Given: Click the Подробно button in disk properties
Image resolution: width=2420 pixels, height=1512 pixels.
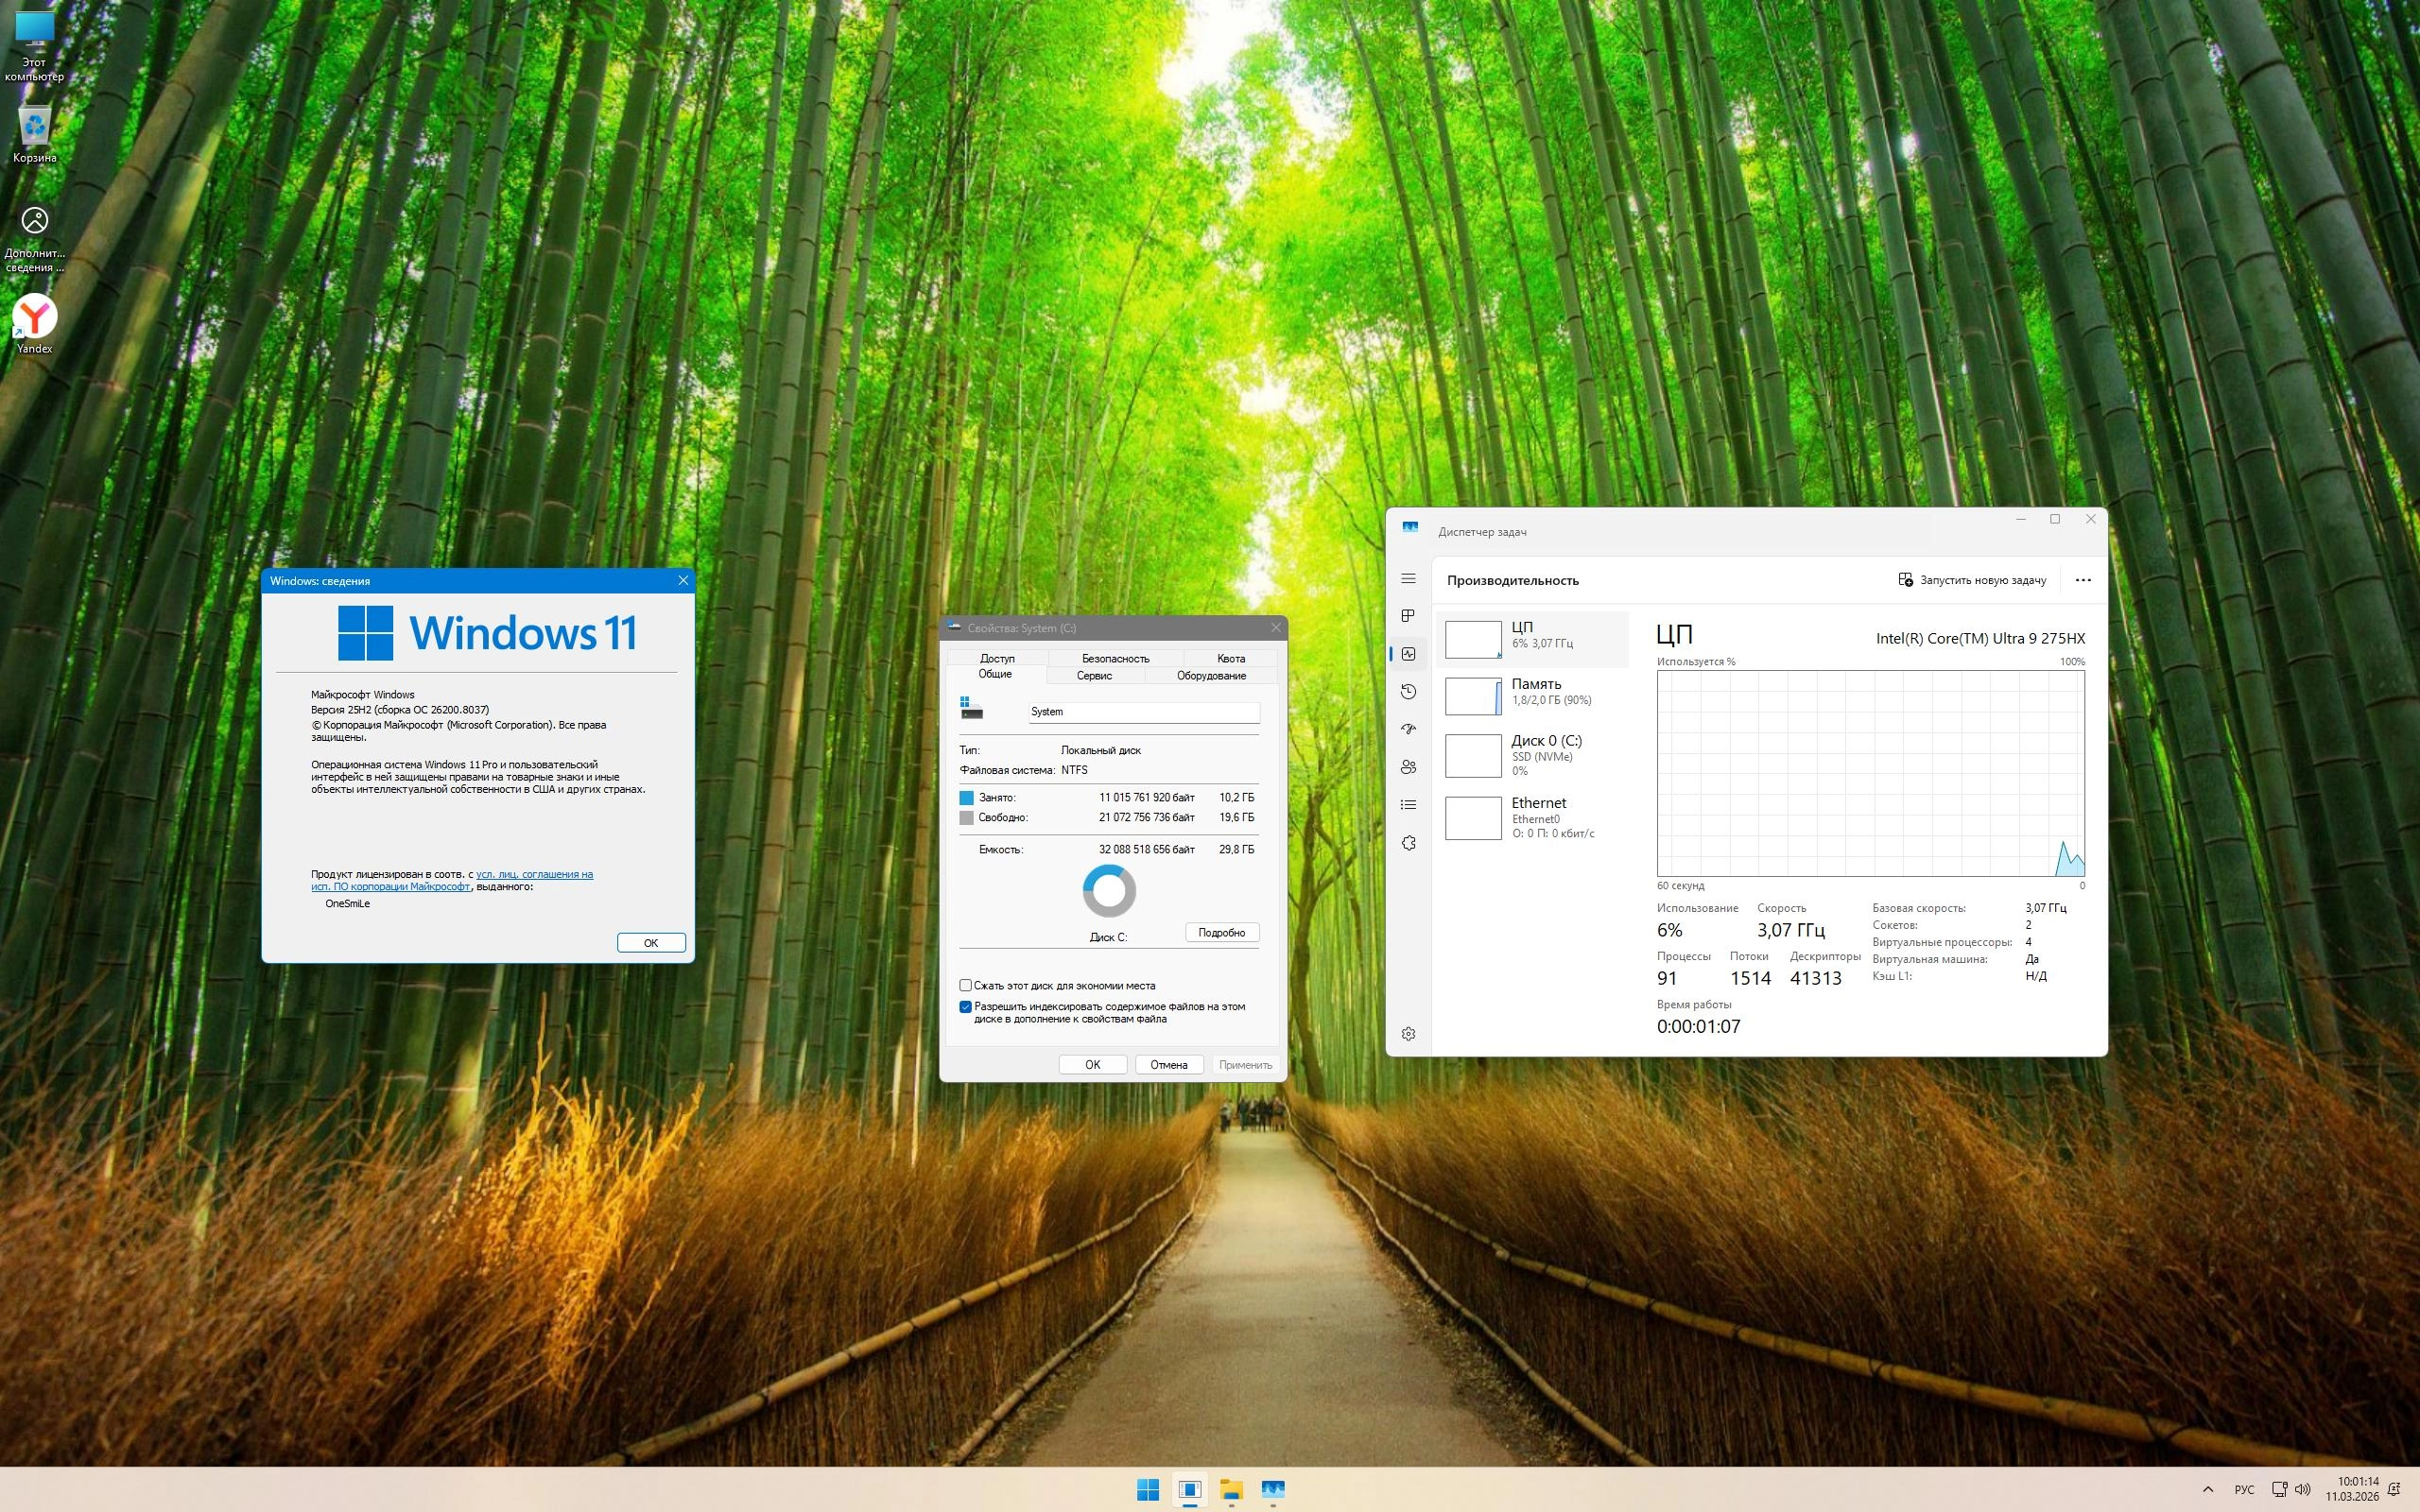Looking at the screenshot, I should 1221,933.
